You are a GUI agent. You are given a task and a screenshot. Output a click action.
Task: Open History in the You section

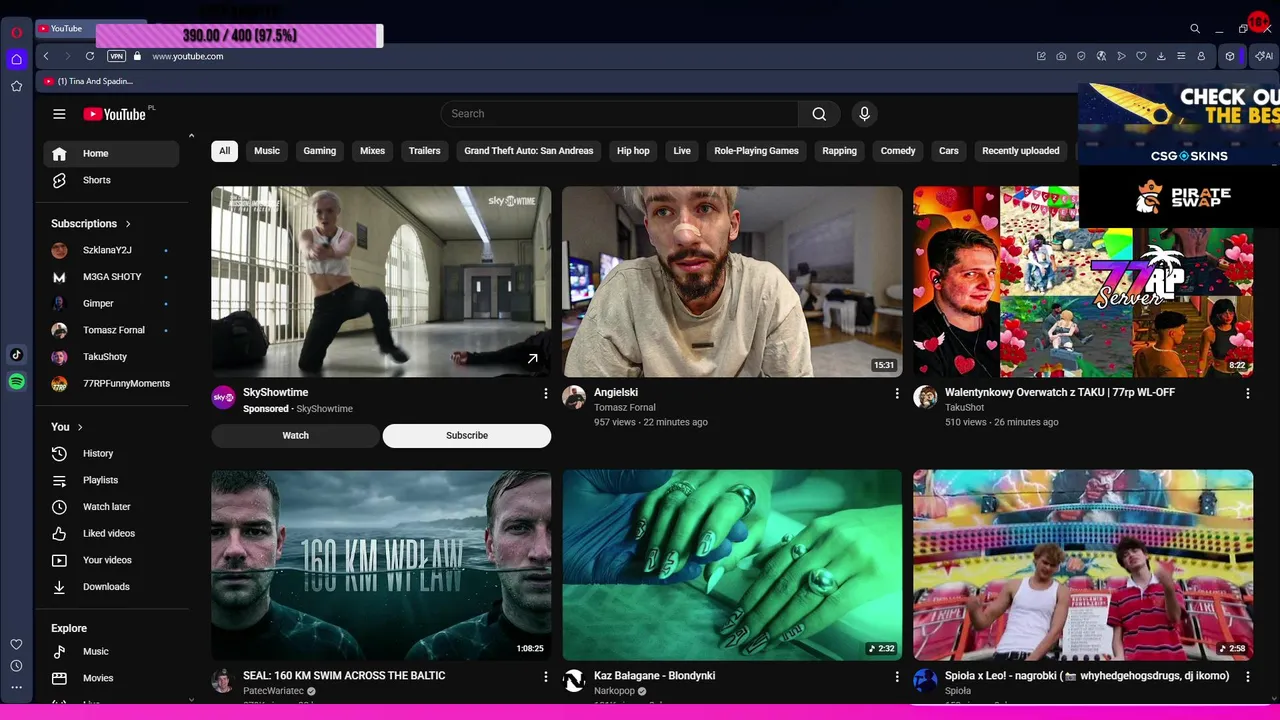111,453
